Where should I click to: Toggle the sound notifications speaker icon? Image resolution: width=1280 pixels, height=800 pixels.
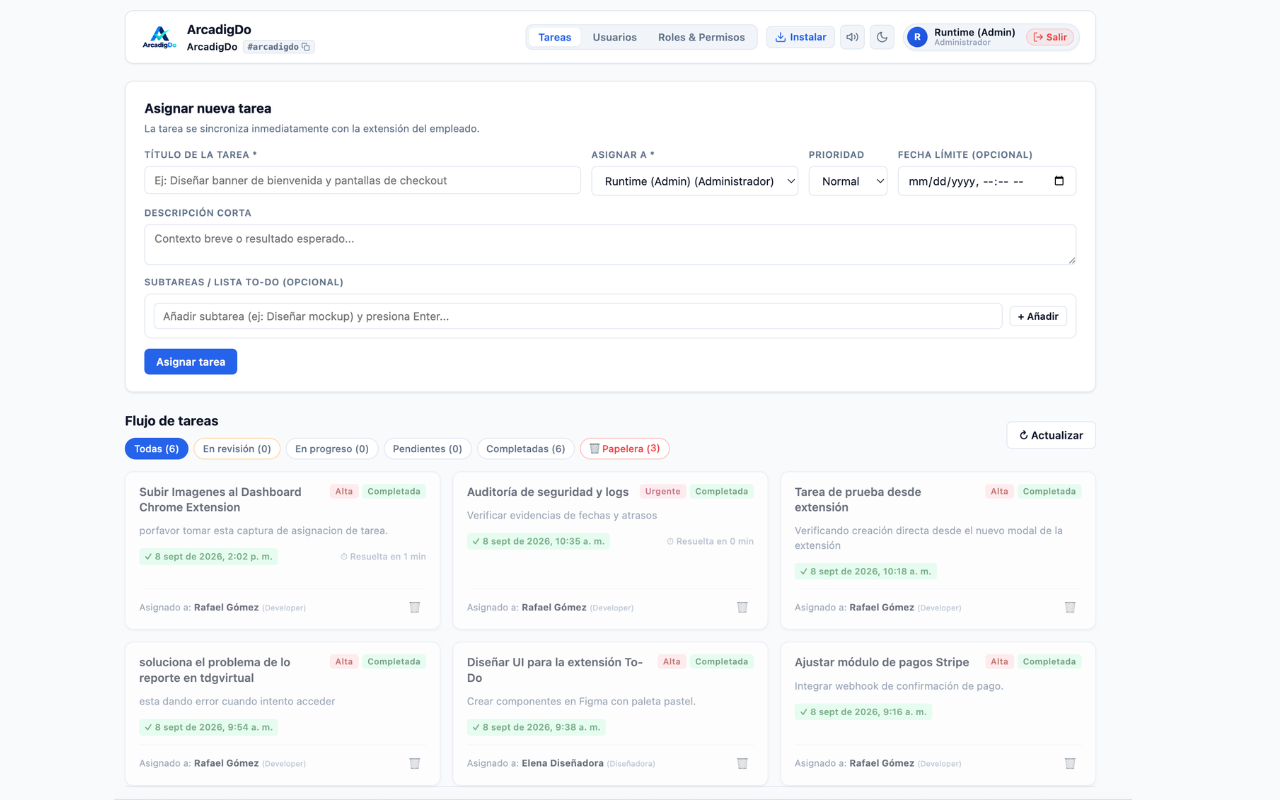pos(852,37)
